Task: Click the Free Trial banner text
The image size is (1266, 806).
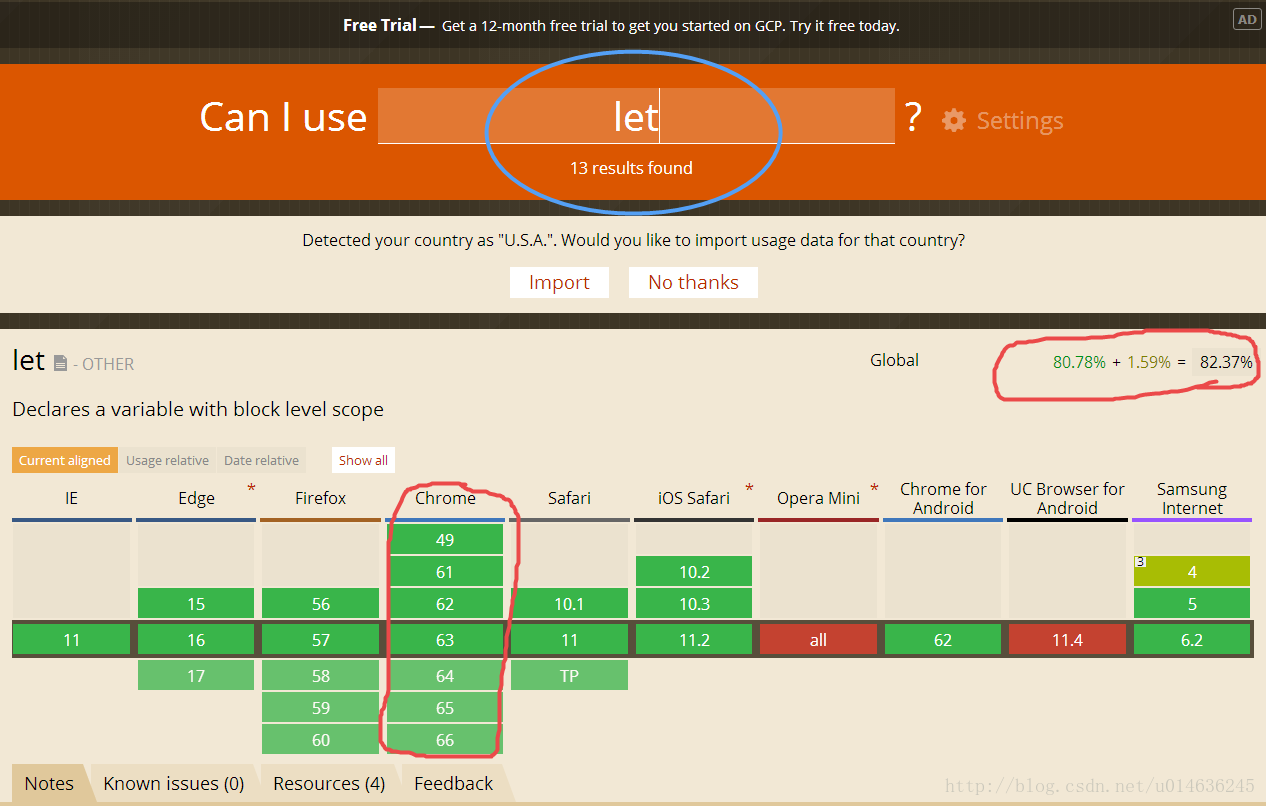Action: [x=621, y=26]
